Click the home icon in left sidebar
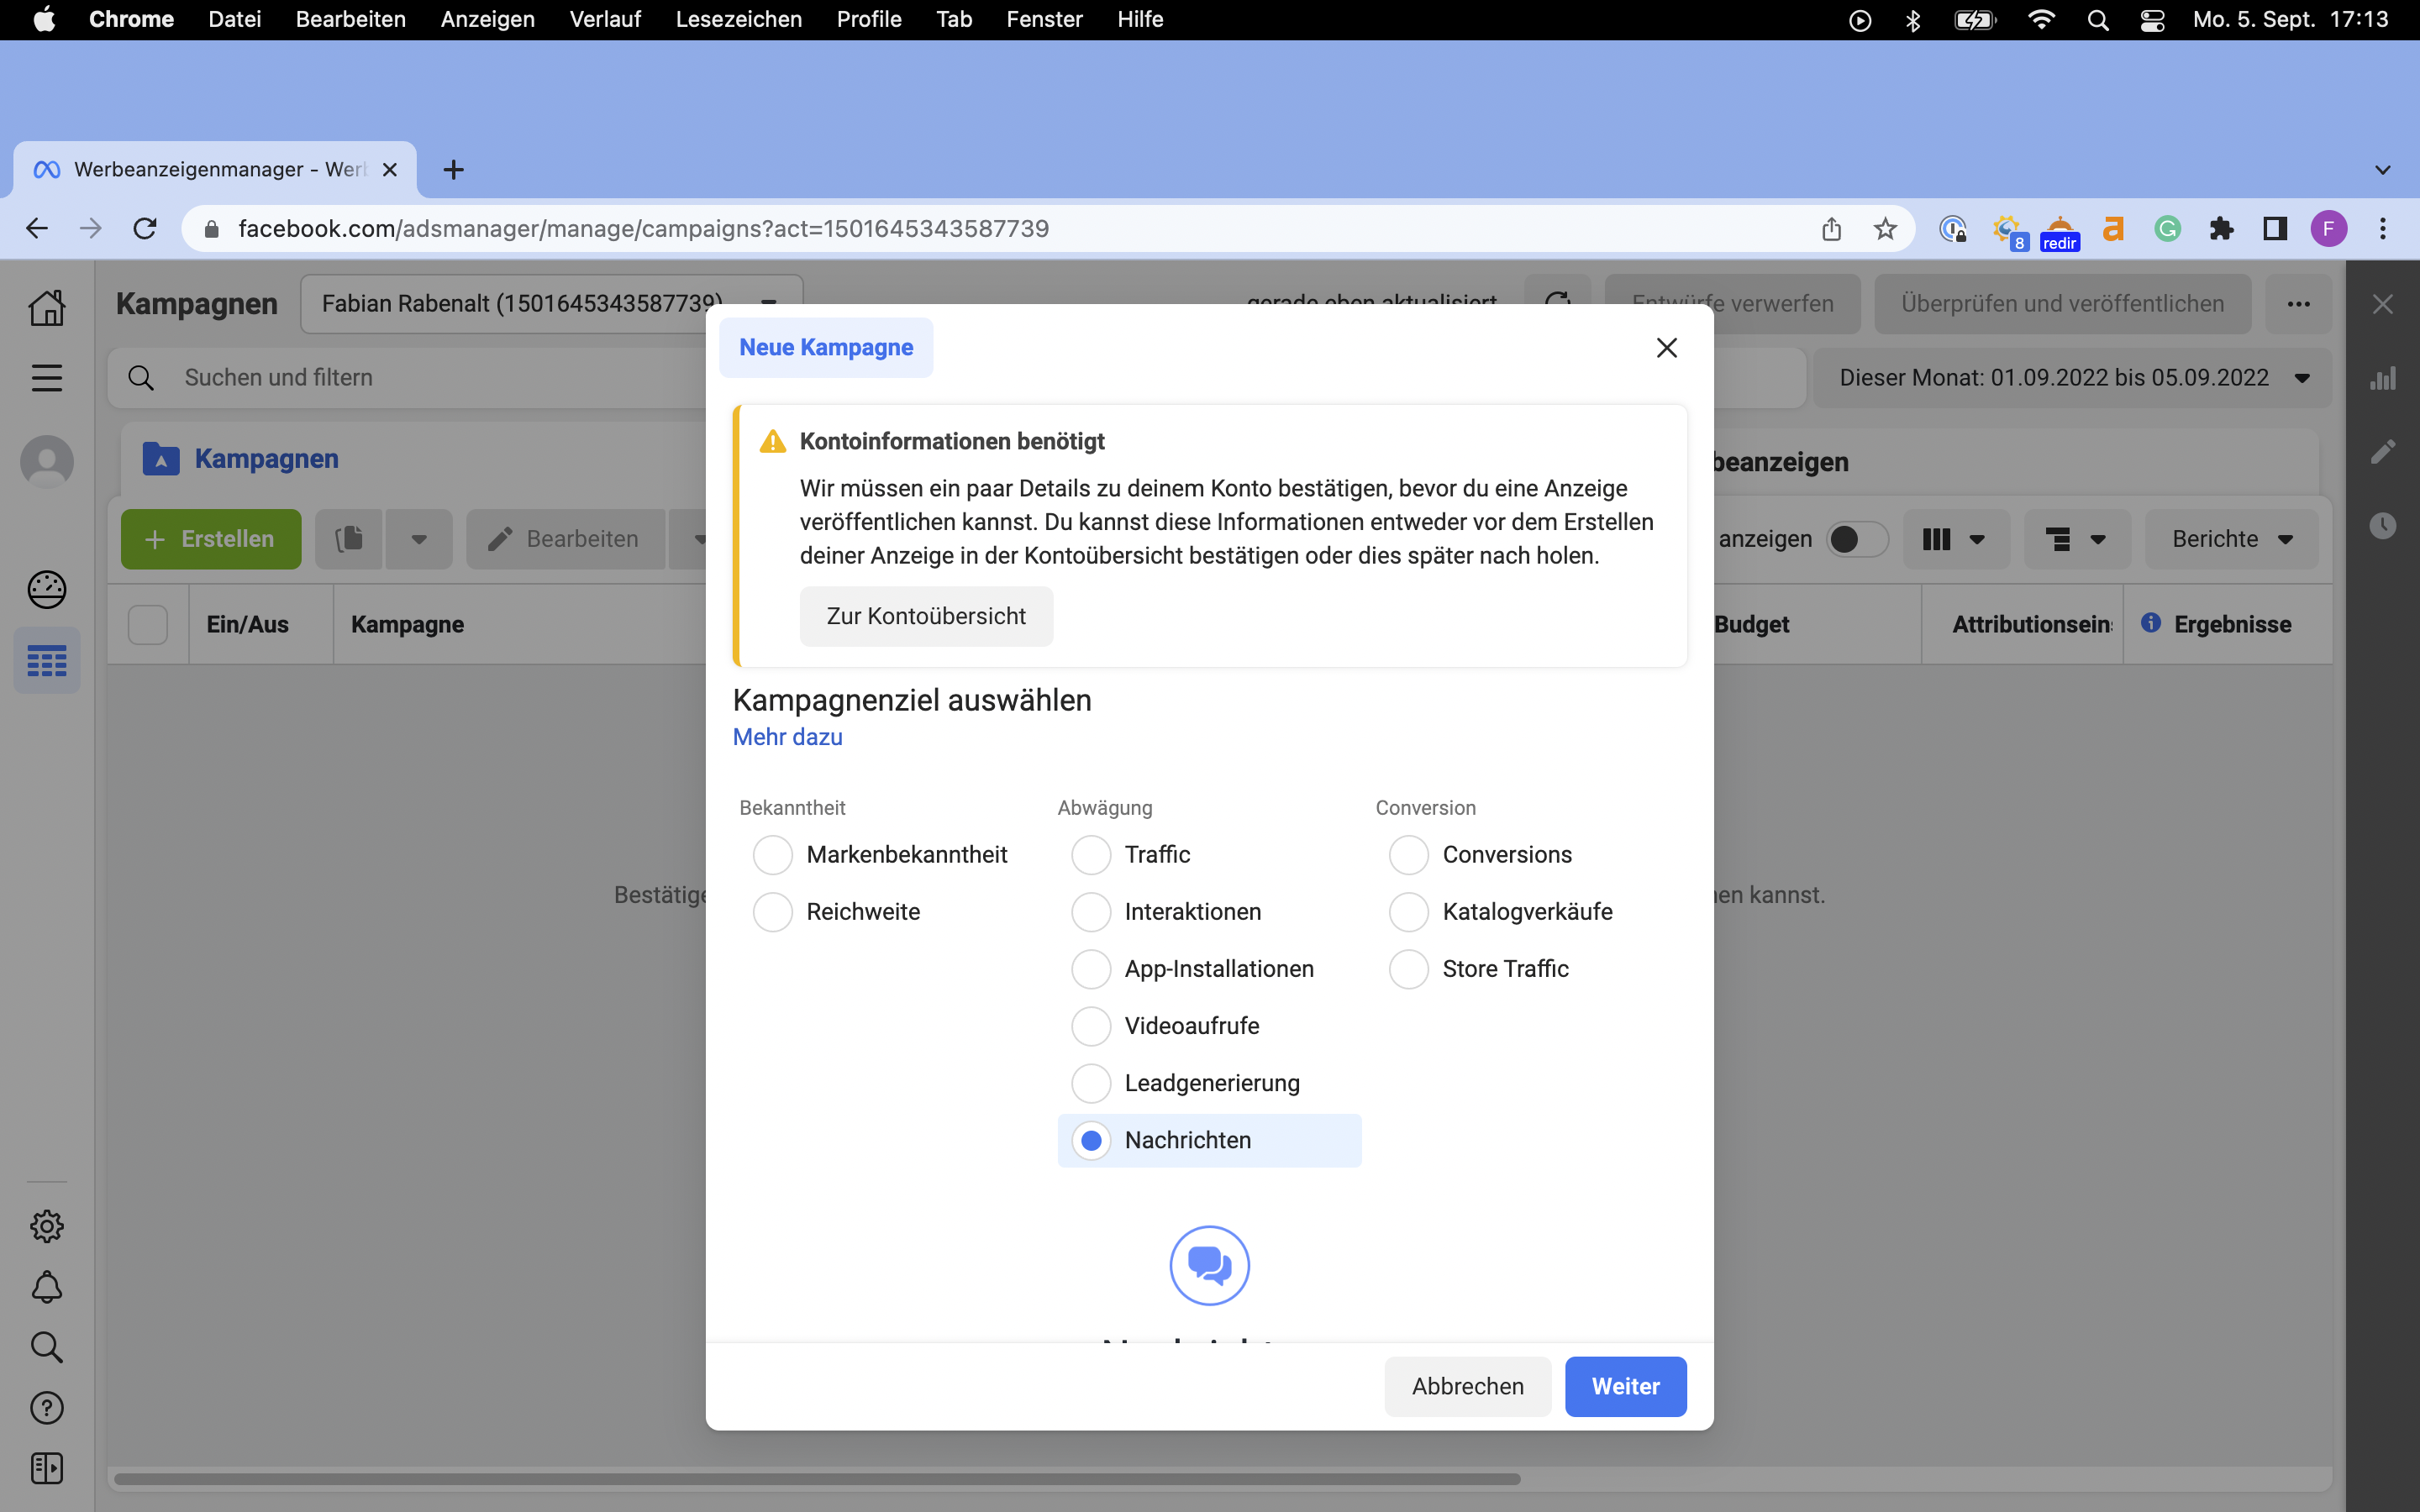Screen dimensions: 2420x1512 [x=46, y=307]
